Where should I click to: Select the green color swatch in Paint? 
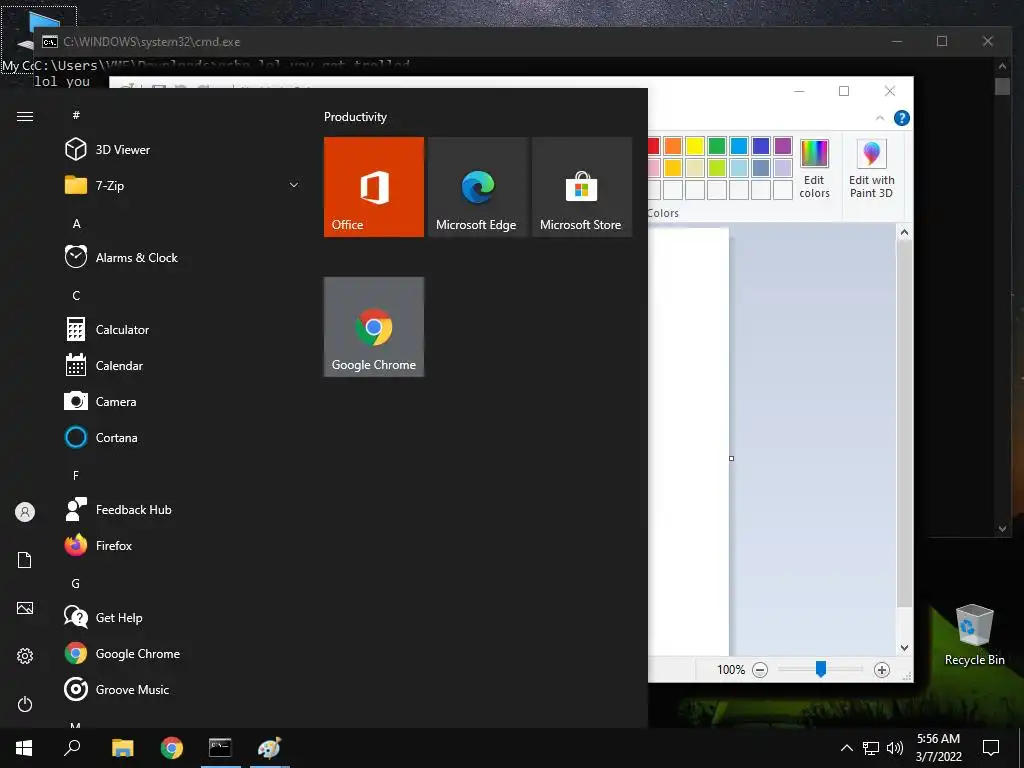pyautogui.click(x=716, y=146)
